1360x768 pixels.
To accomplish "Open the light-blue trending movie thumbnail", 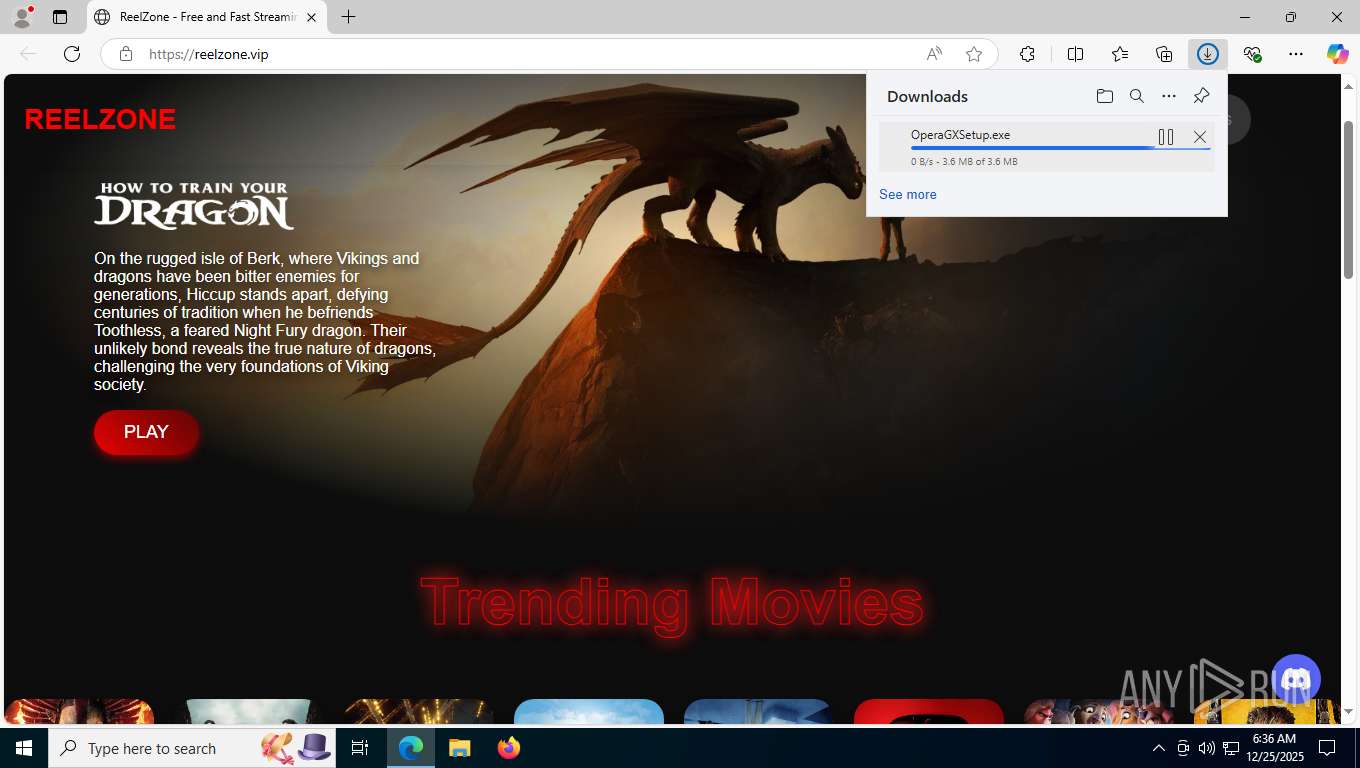I will [x=589, y=711].
